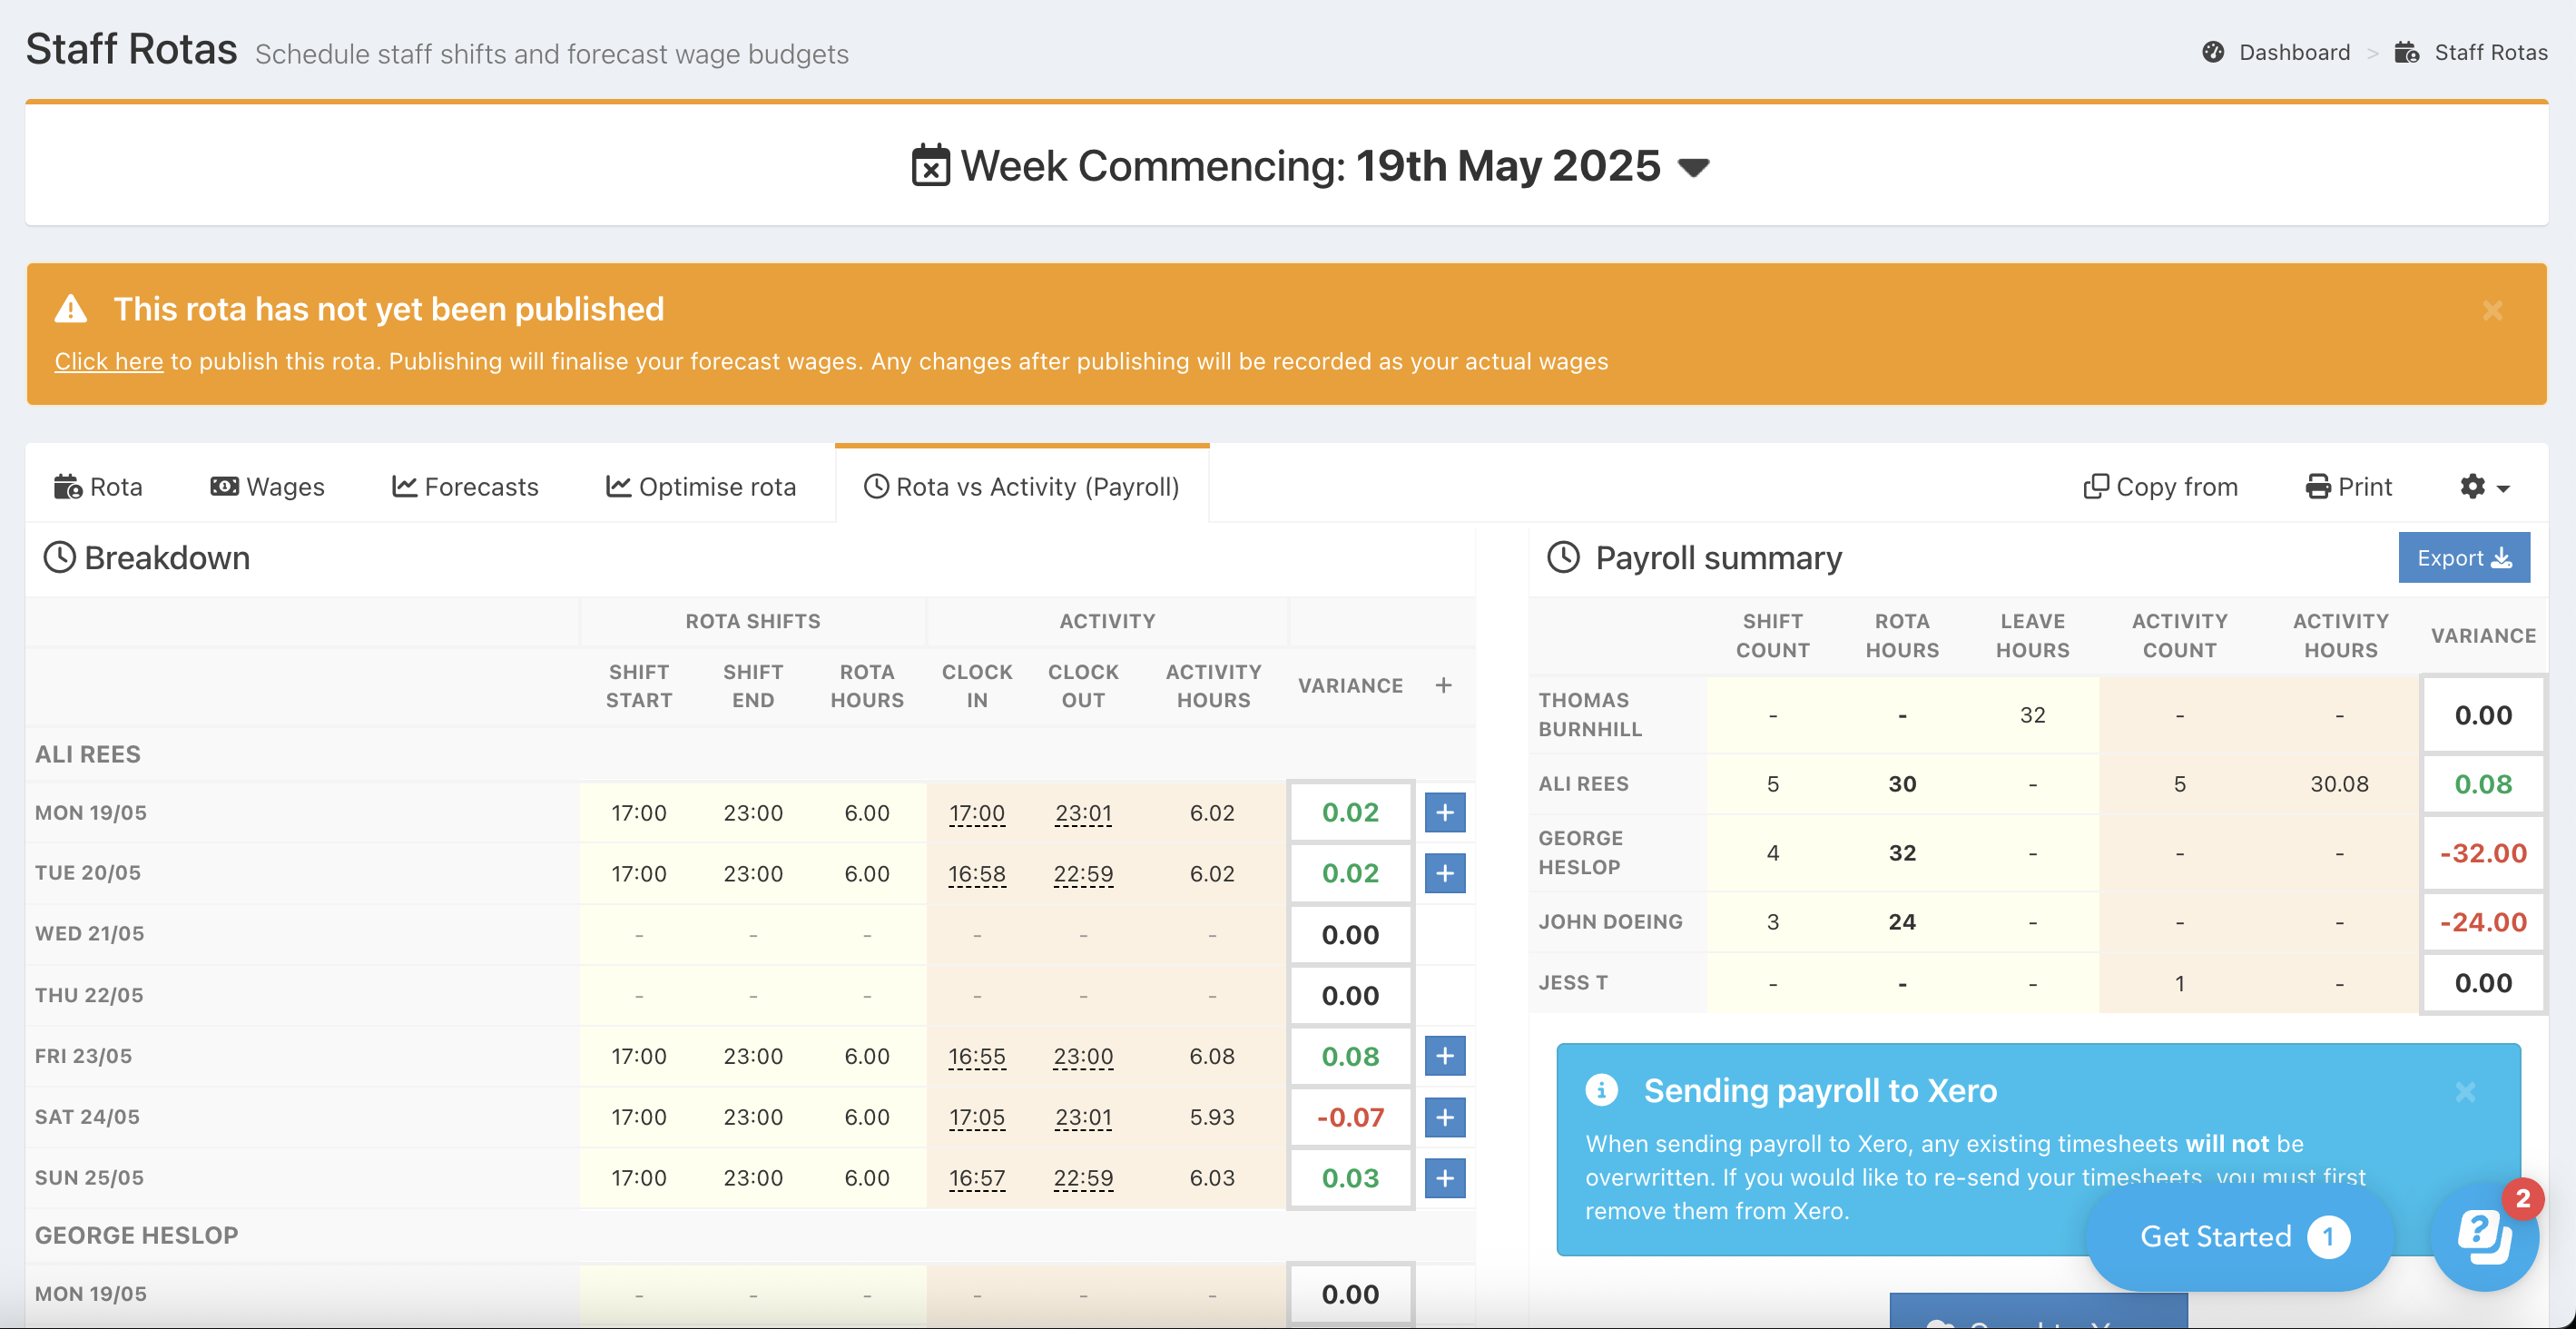Click the Export button in Payroll summary
This screenshot has width=2576, height=1329.
2463,558
